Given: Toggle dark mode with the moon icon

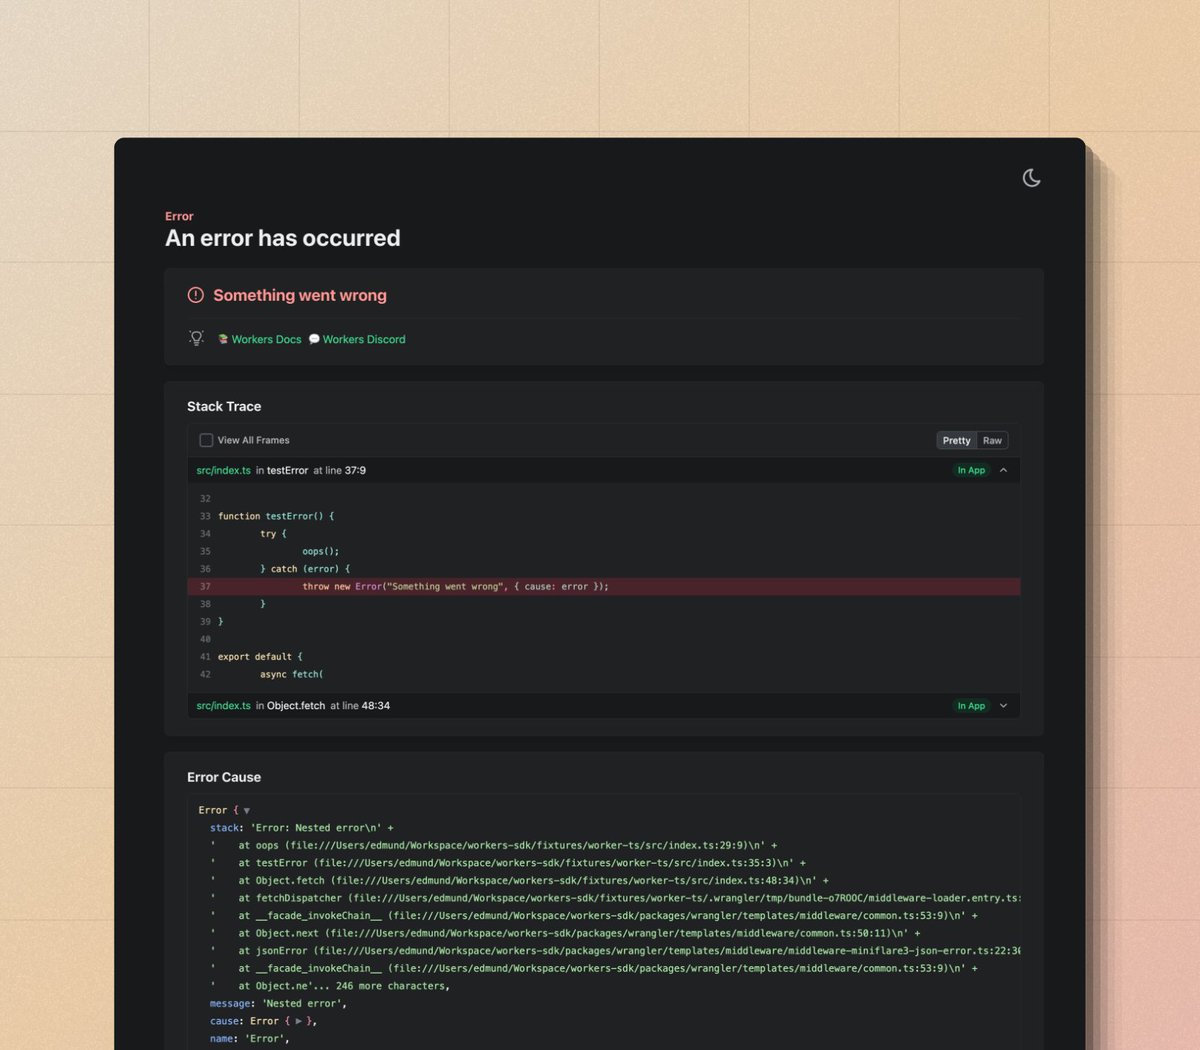Looking at the screenshot, I should click(x=1031, y=178).
